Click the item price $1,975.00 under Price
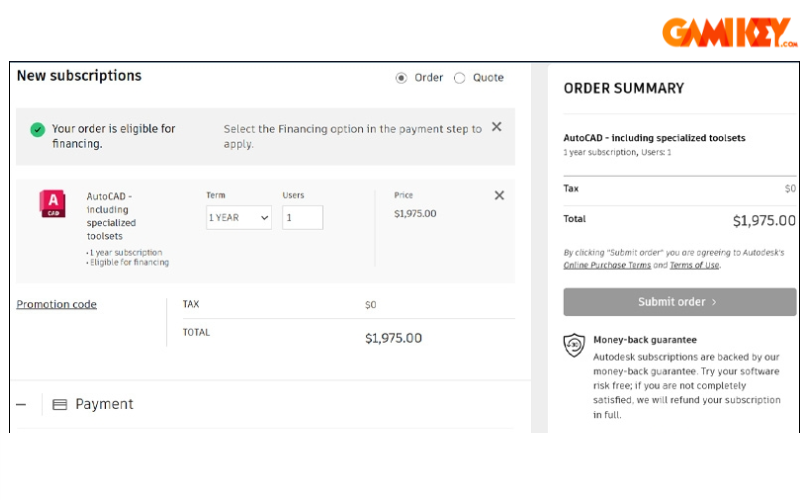This screenshot has width=800, height=500. point(415,214)
